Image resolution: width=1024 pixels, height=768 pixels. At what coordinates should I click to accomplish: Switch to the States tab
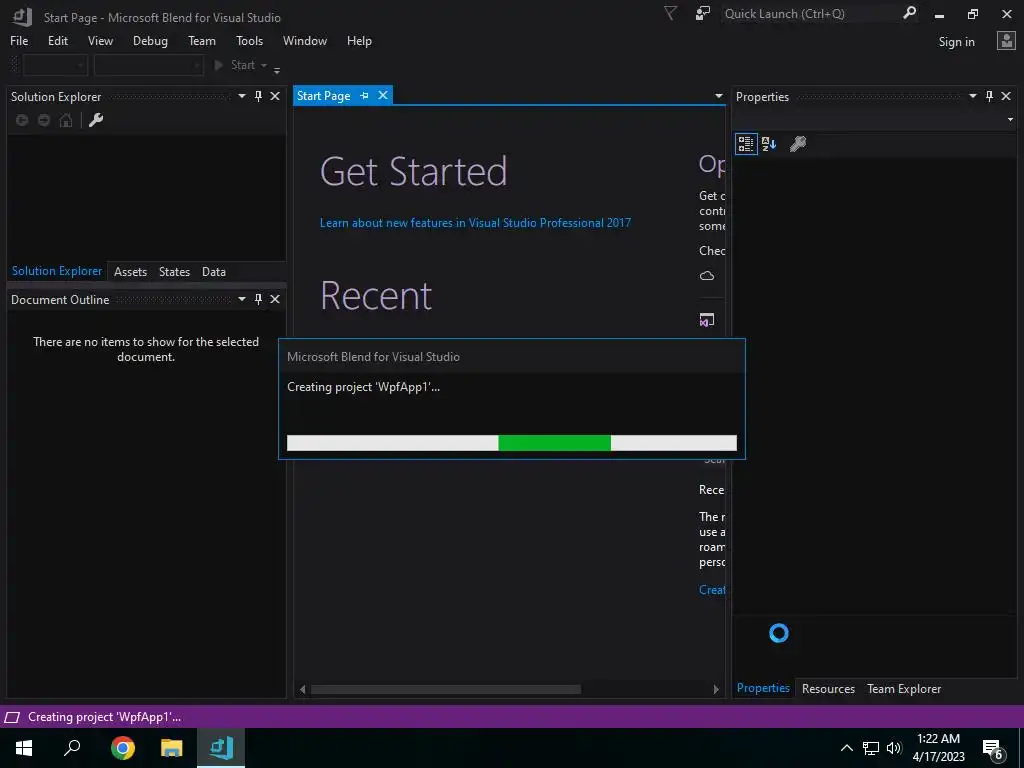pos(174,272)
